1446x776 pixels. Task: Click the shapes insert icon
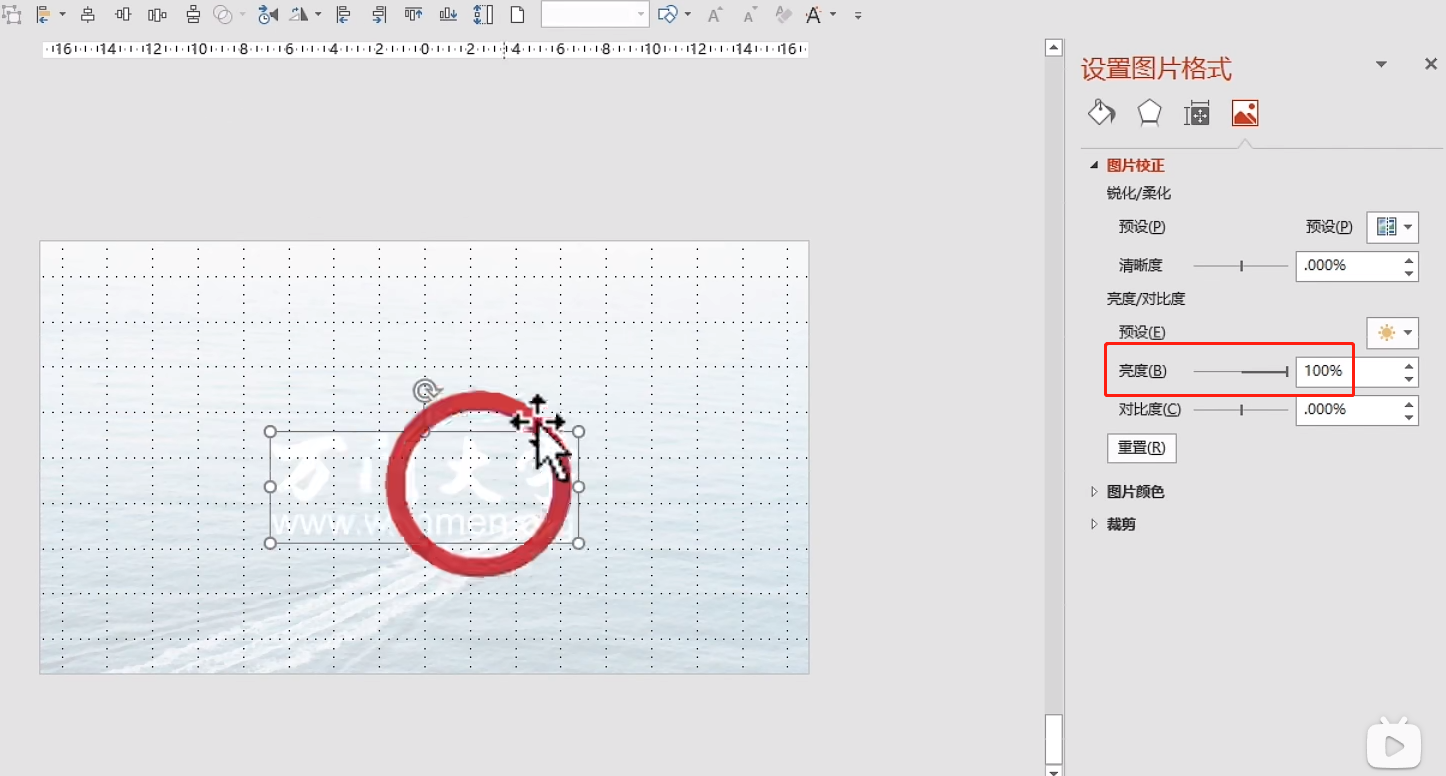pos(668,15)
